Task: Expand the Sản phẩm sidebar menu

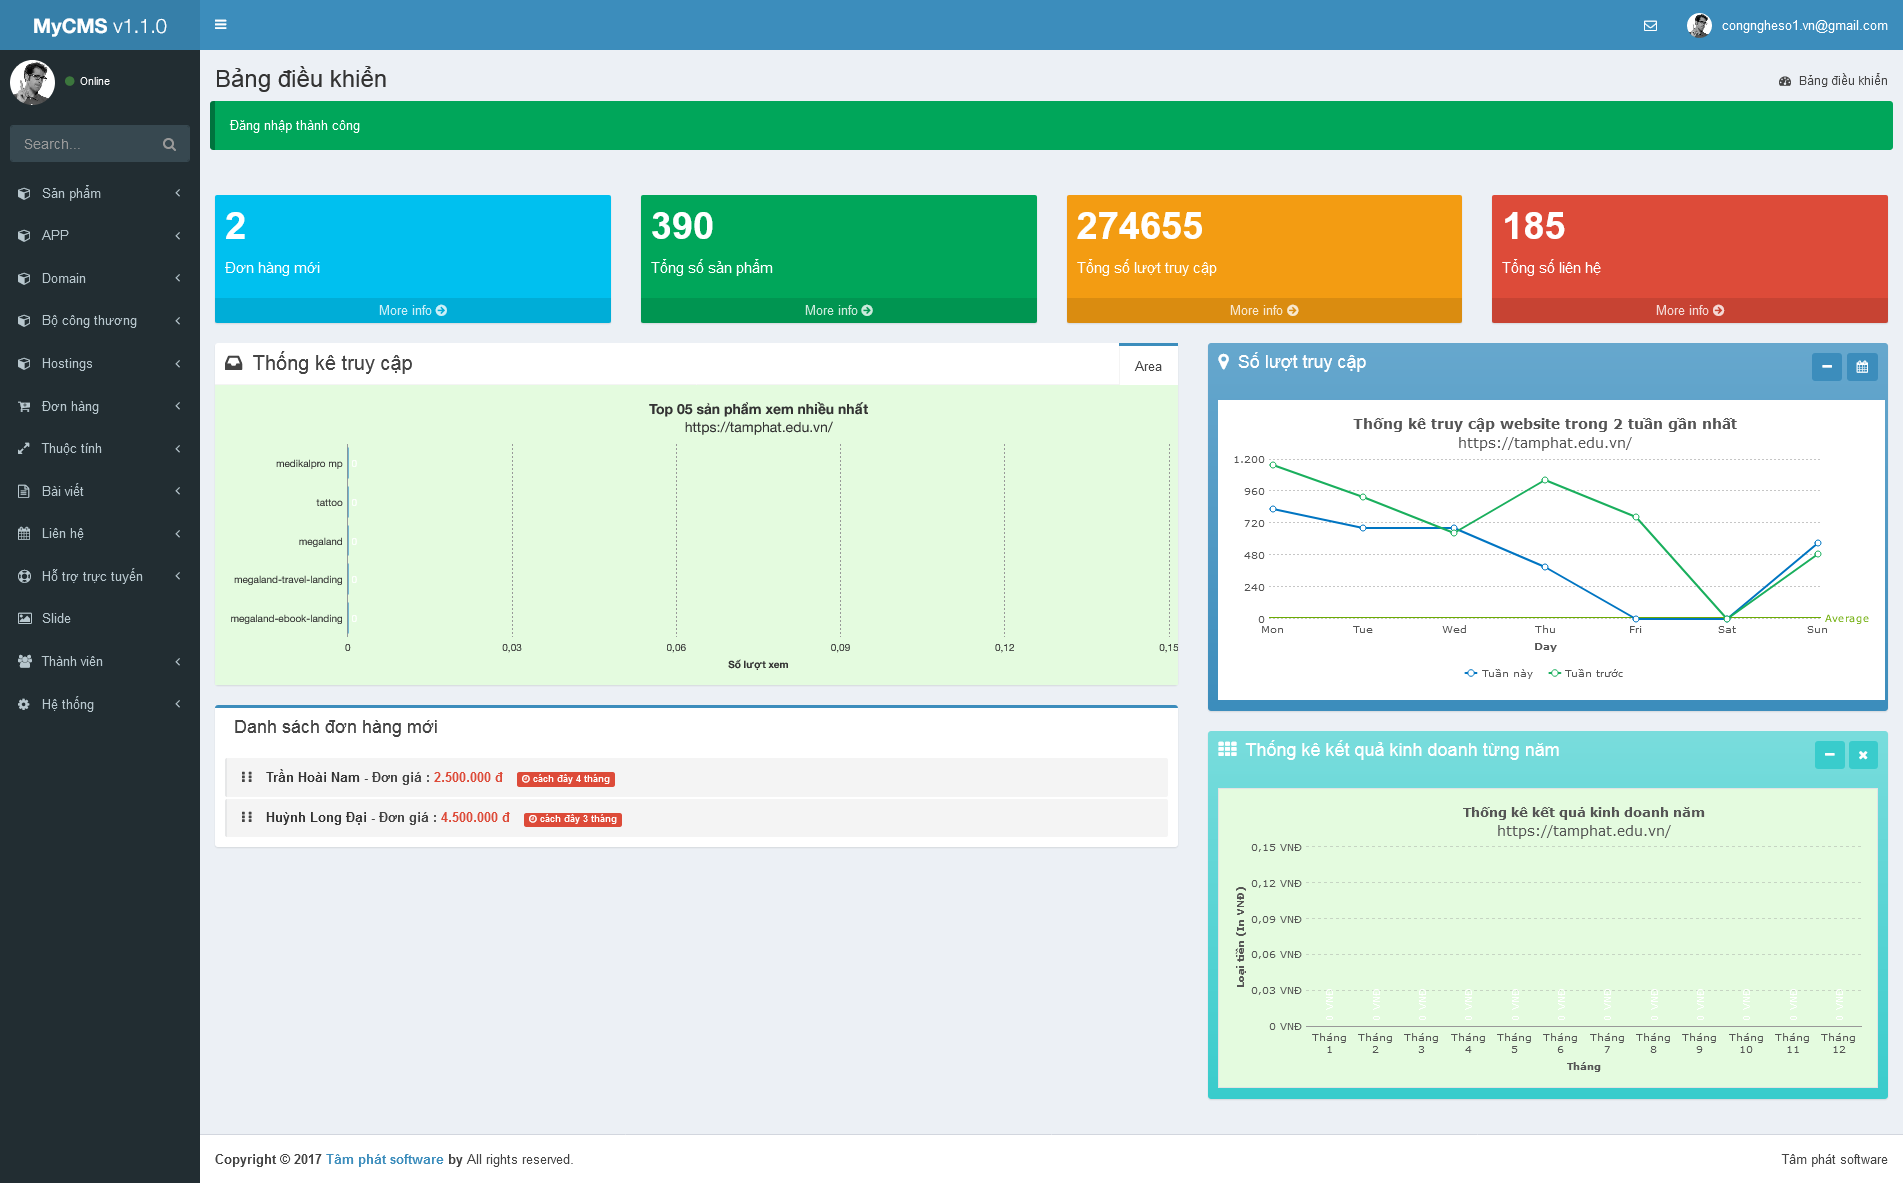Action: point(100,193)
